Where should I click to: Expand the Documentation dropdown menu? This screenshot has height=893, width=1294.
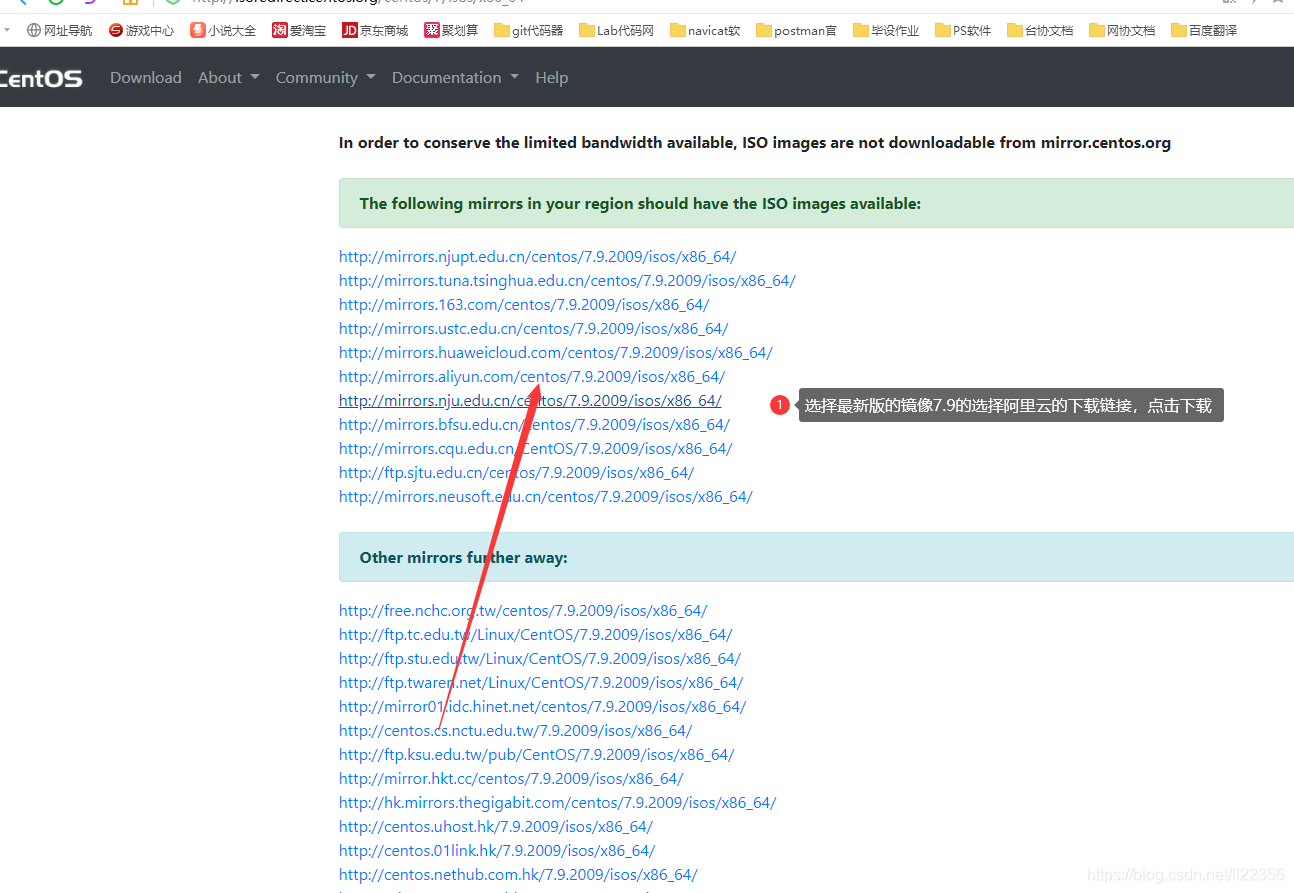click(455, 78)
